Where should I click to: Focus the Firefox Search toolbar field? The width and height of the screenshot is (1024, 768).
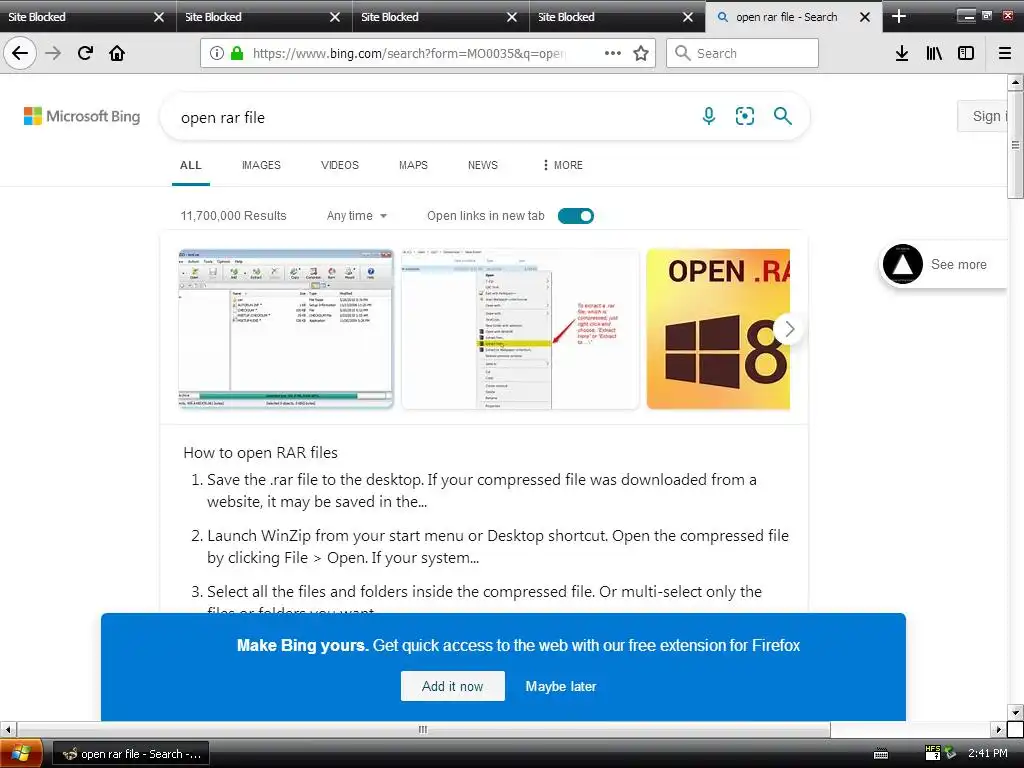click(742, 53)
